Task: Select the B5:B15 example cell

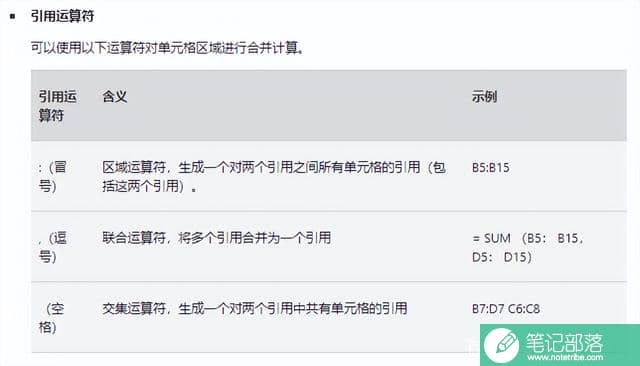Action: coord(491,168)
